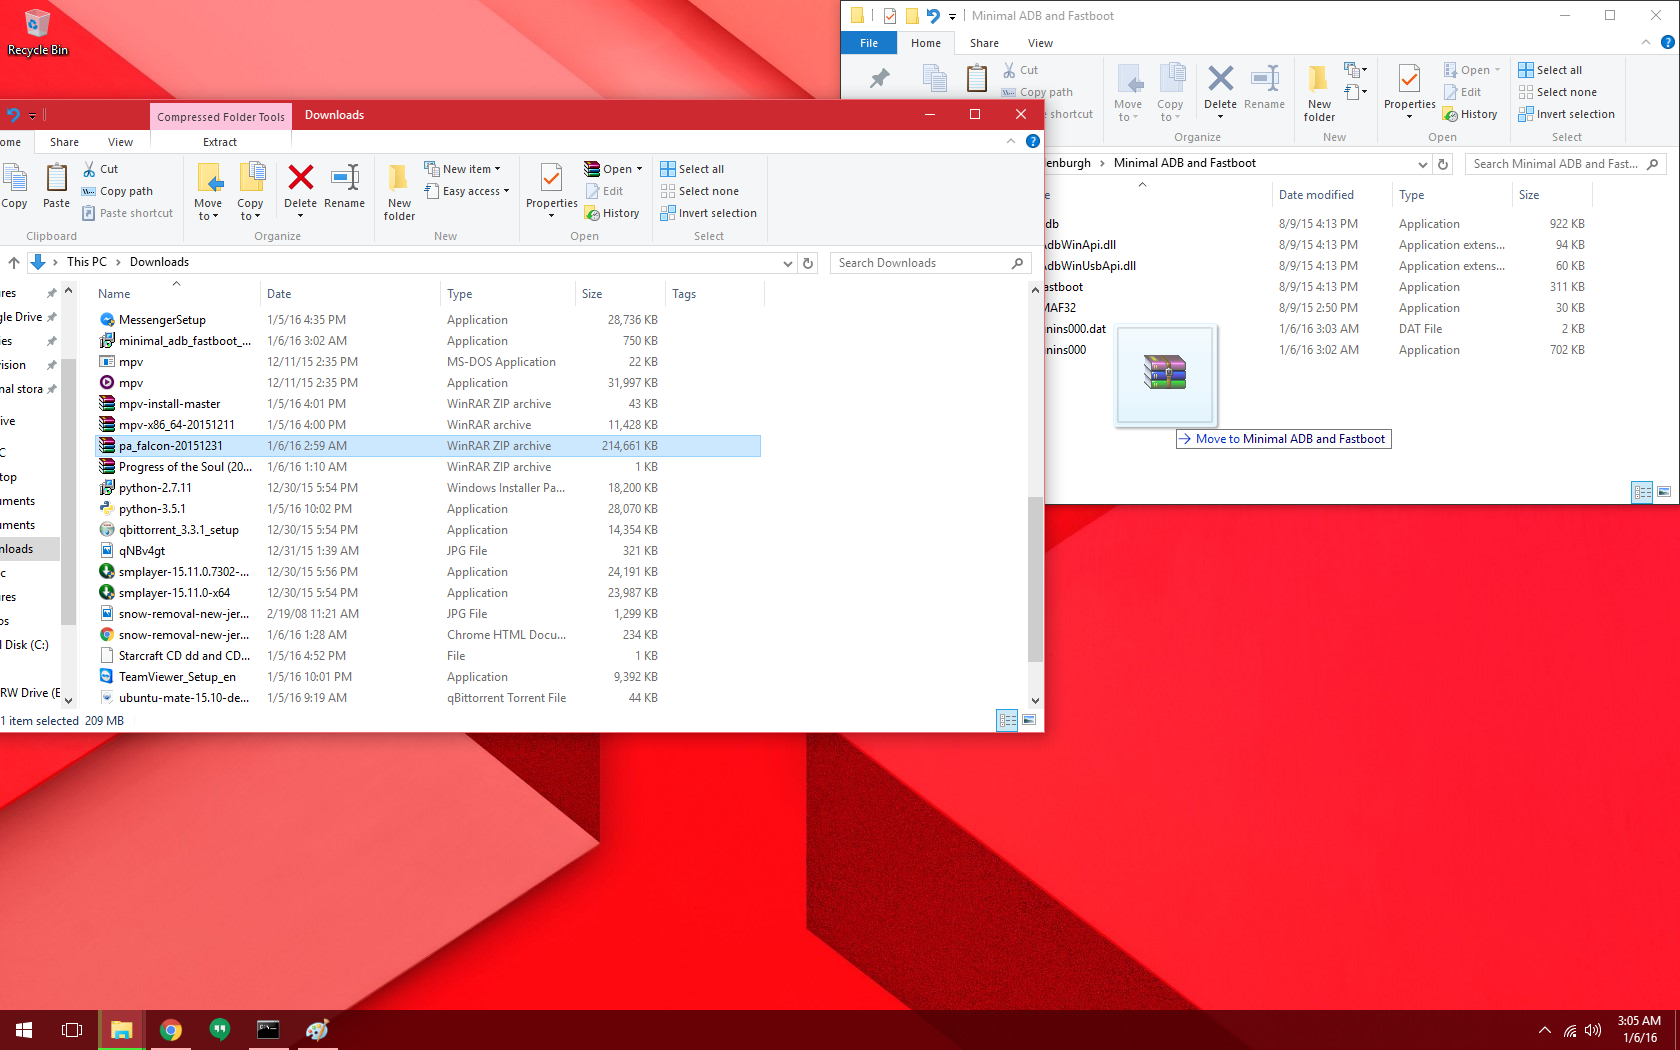Click This PC in Downloads breadcrumb
This screenshot has width=1680, height=1050.
tap(86, 262)
